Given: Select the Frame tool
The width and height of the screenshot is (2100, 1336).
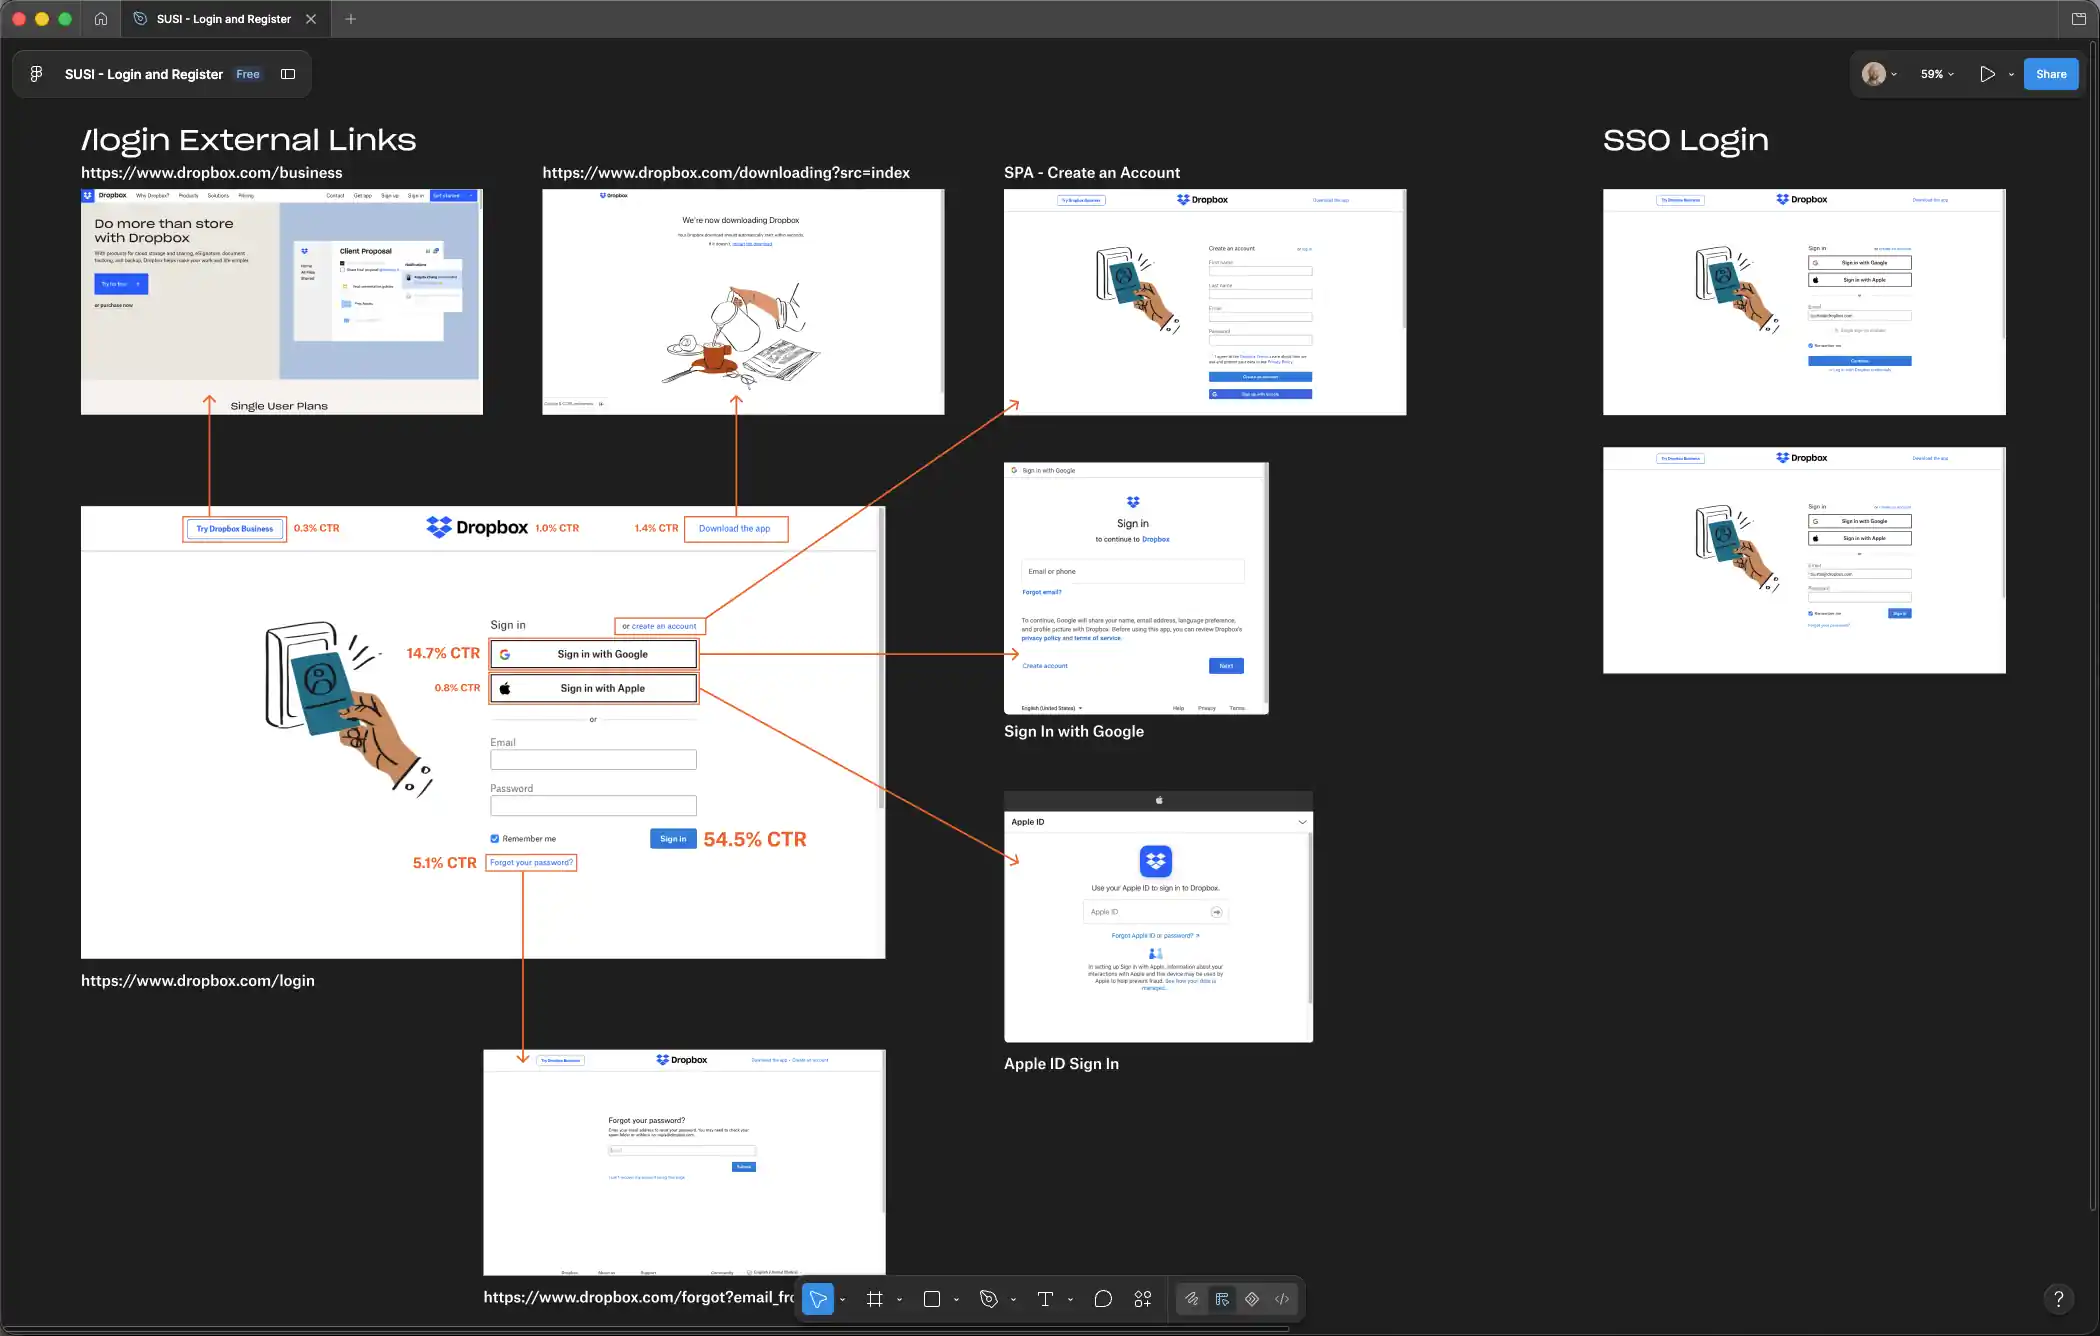Looking at the screenshot, I should point(875,1299).
